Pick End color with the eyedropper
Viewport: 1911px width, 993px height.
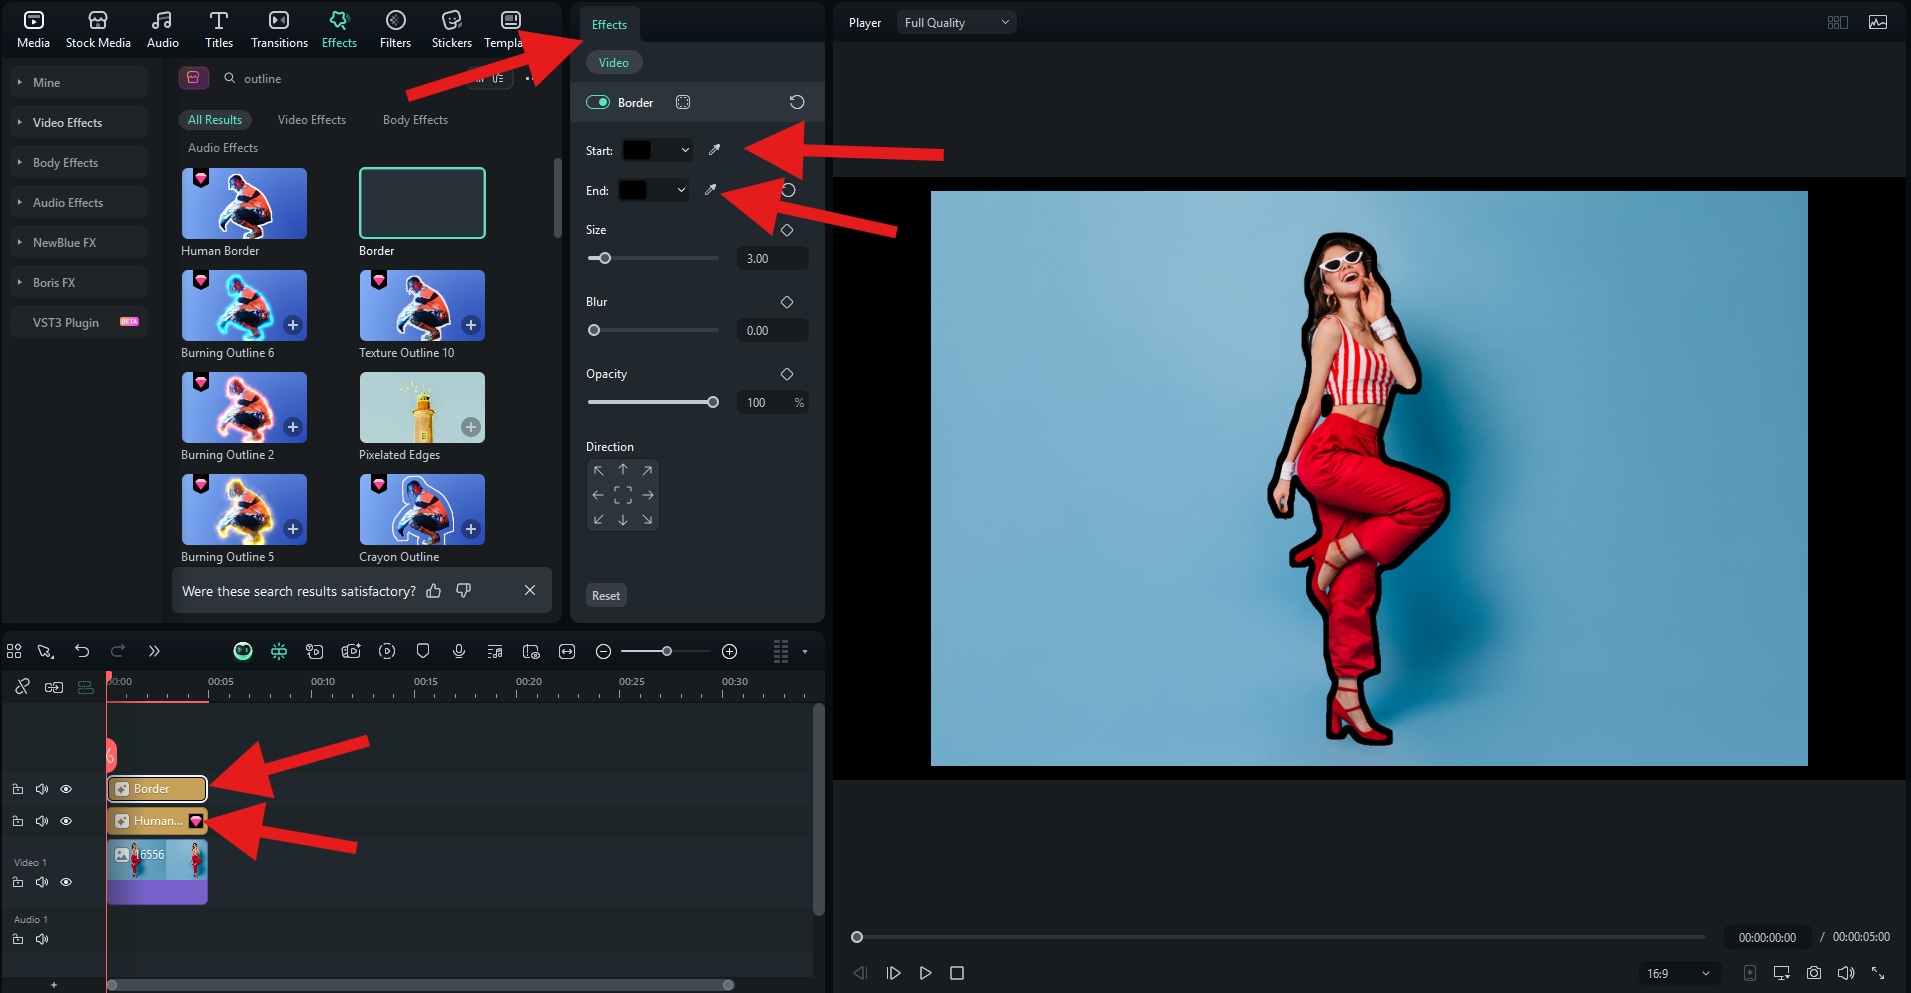point(710,190)
